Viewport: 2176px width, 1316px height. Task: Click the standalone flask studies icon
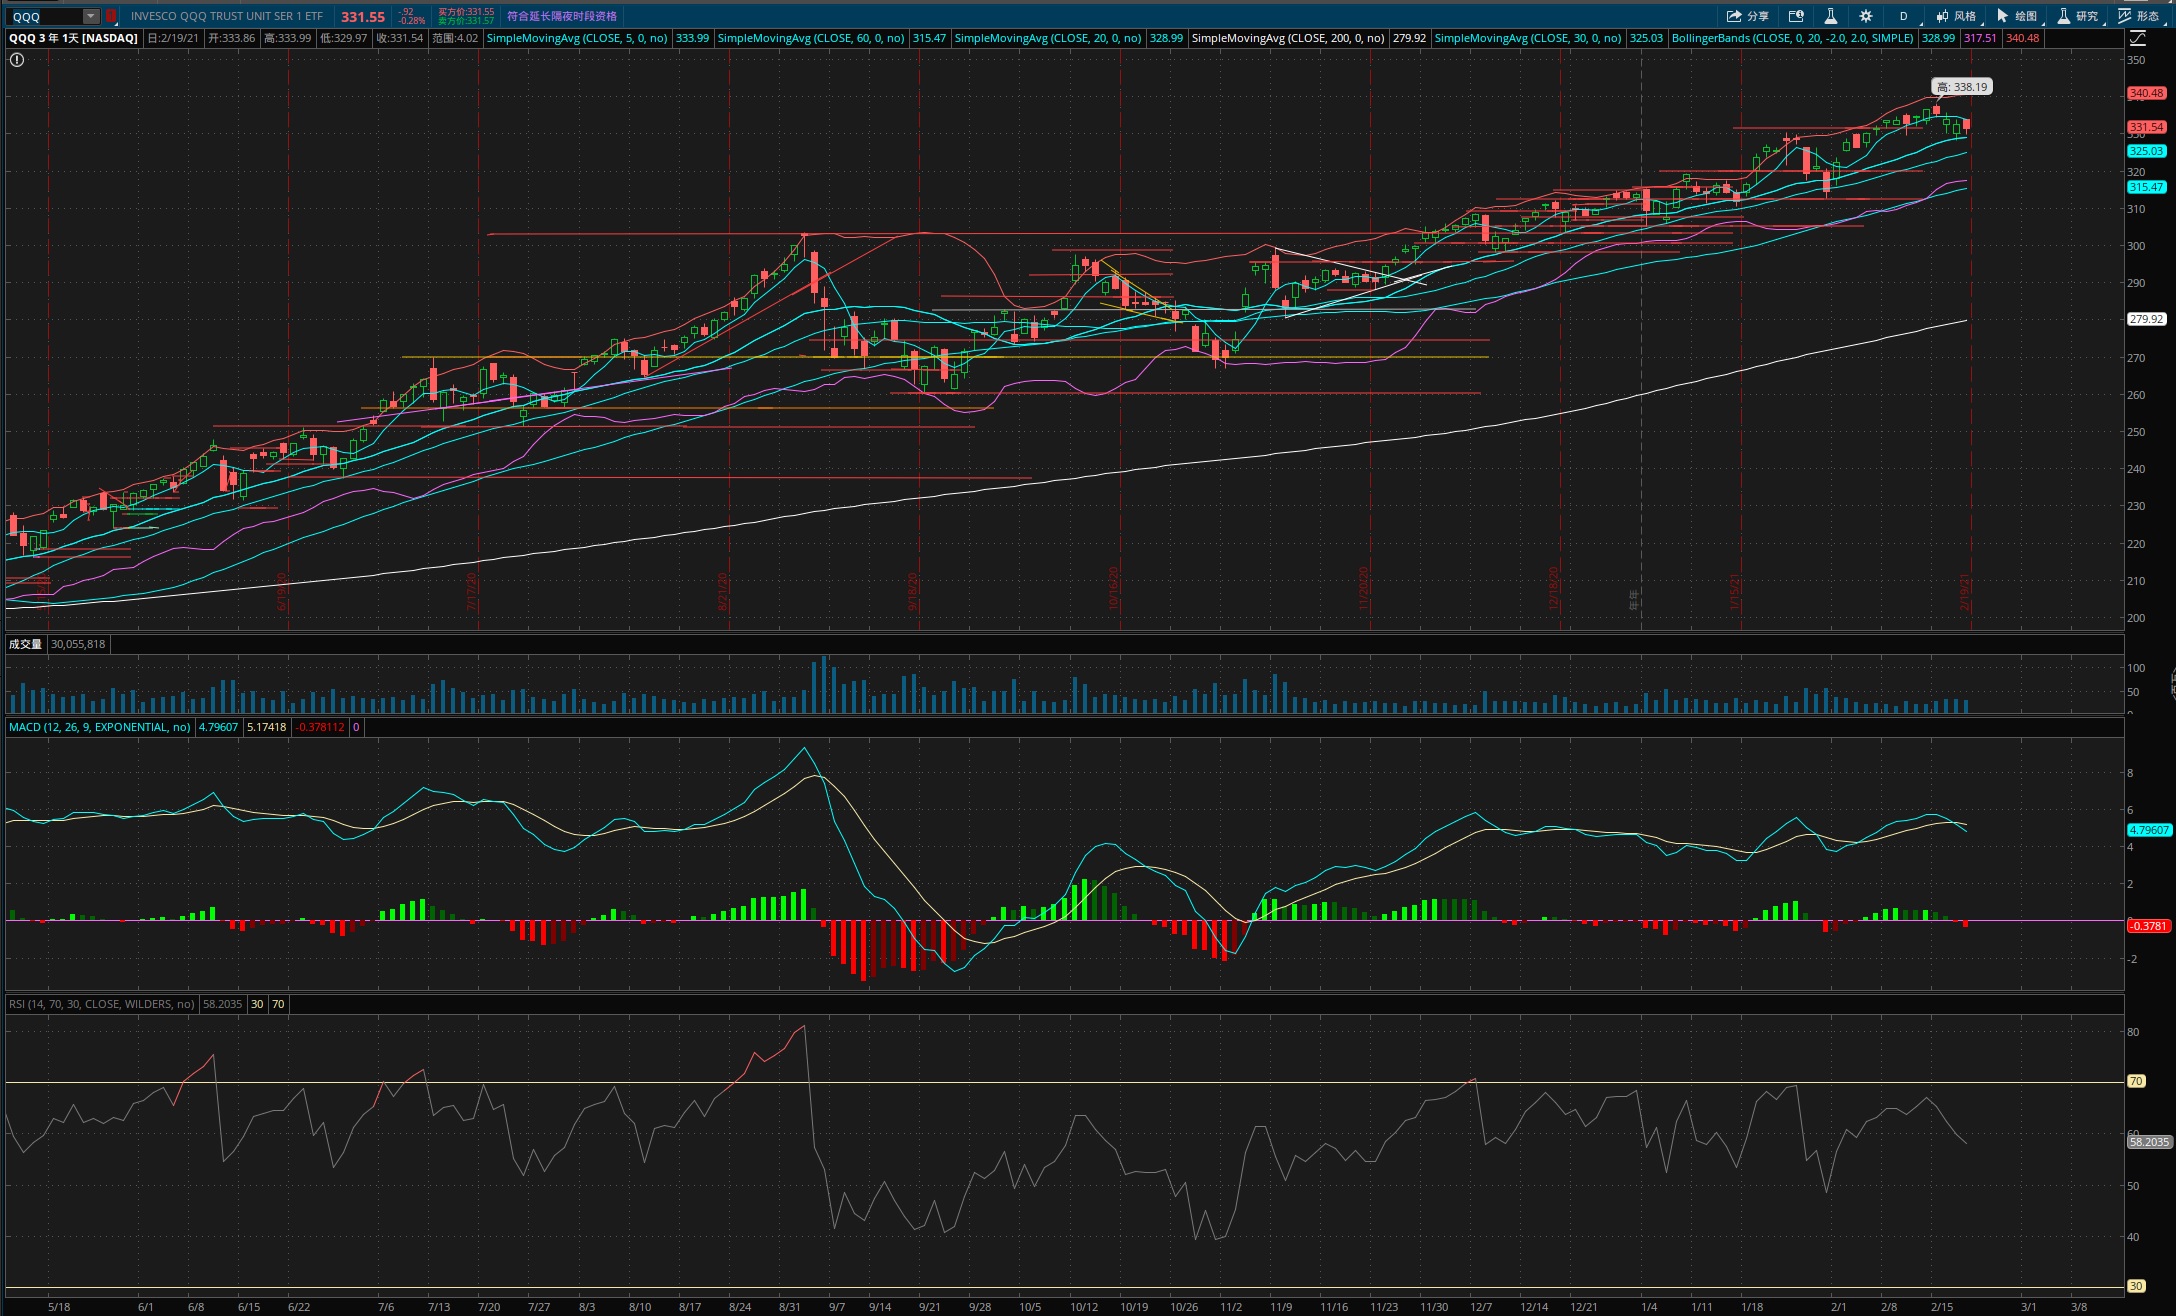pos(1830,16)
